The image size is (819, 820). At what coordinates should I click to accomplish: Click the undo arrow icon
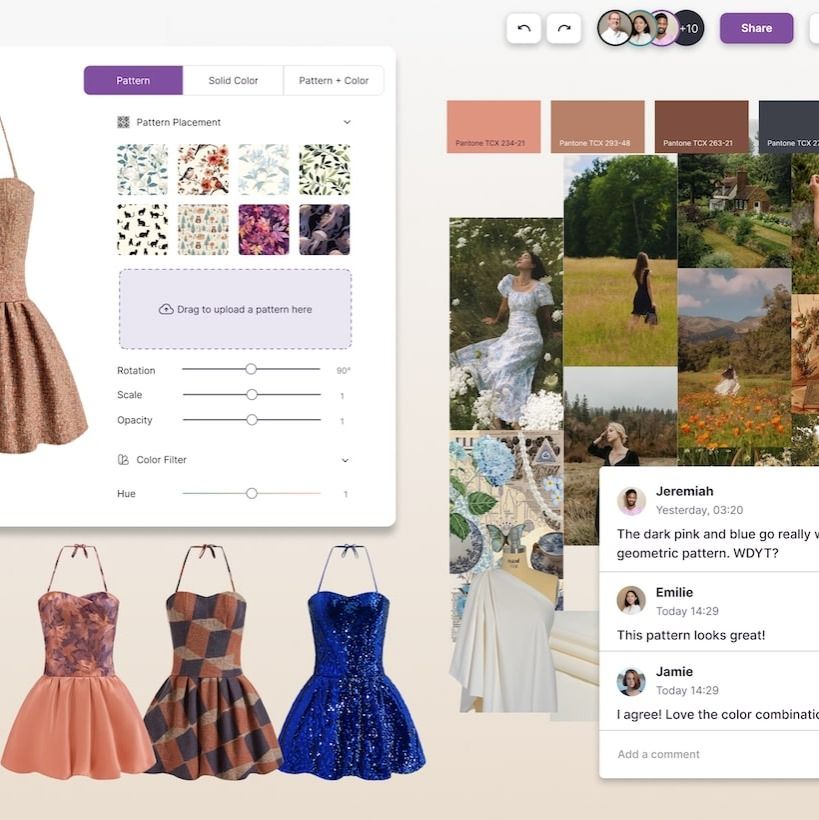pos(524,29)
